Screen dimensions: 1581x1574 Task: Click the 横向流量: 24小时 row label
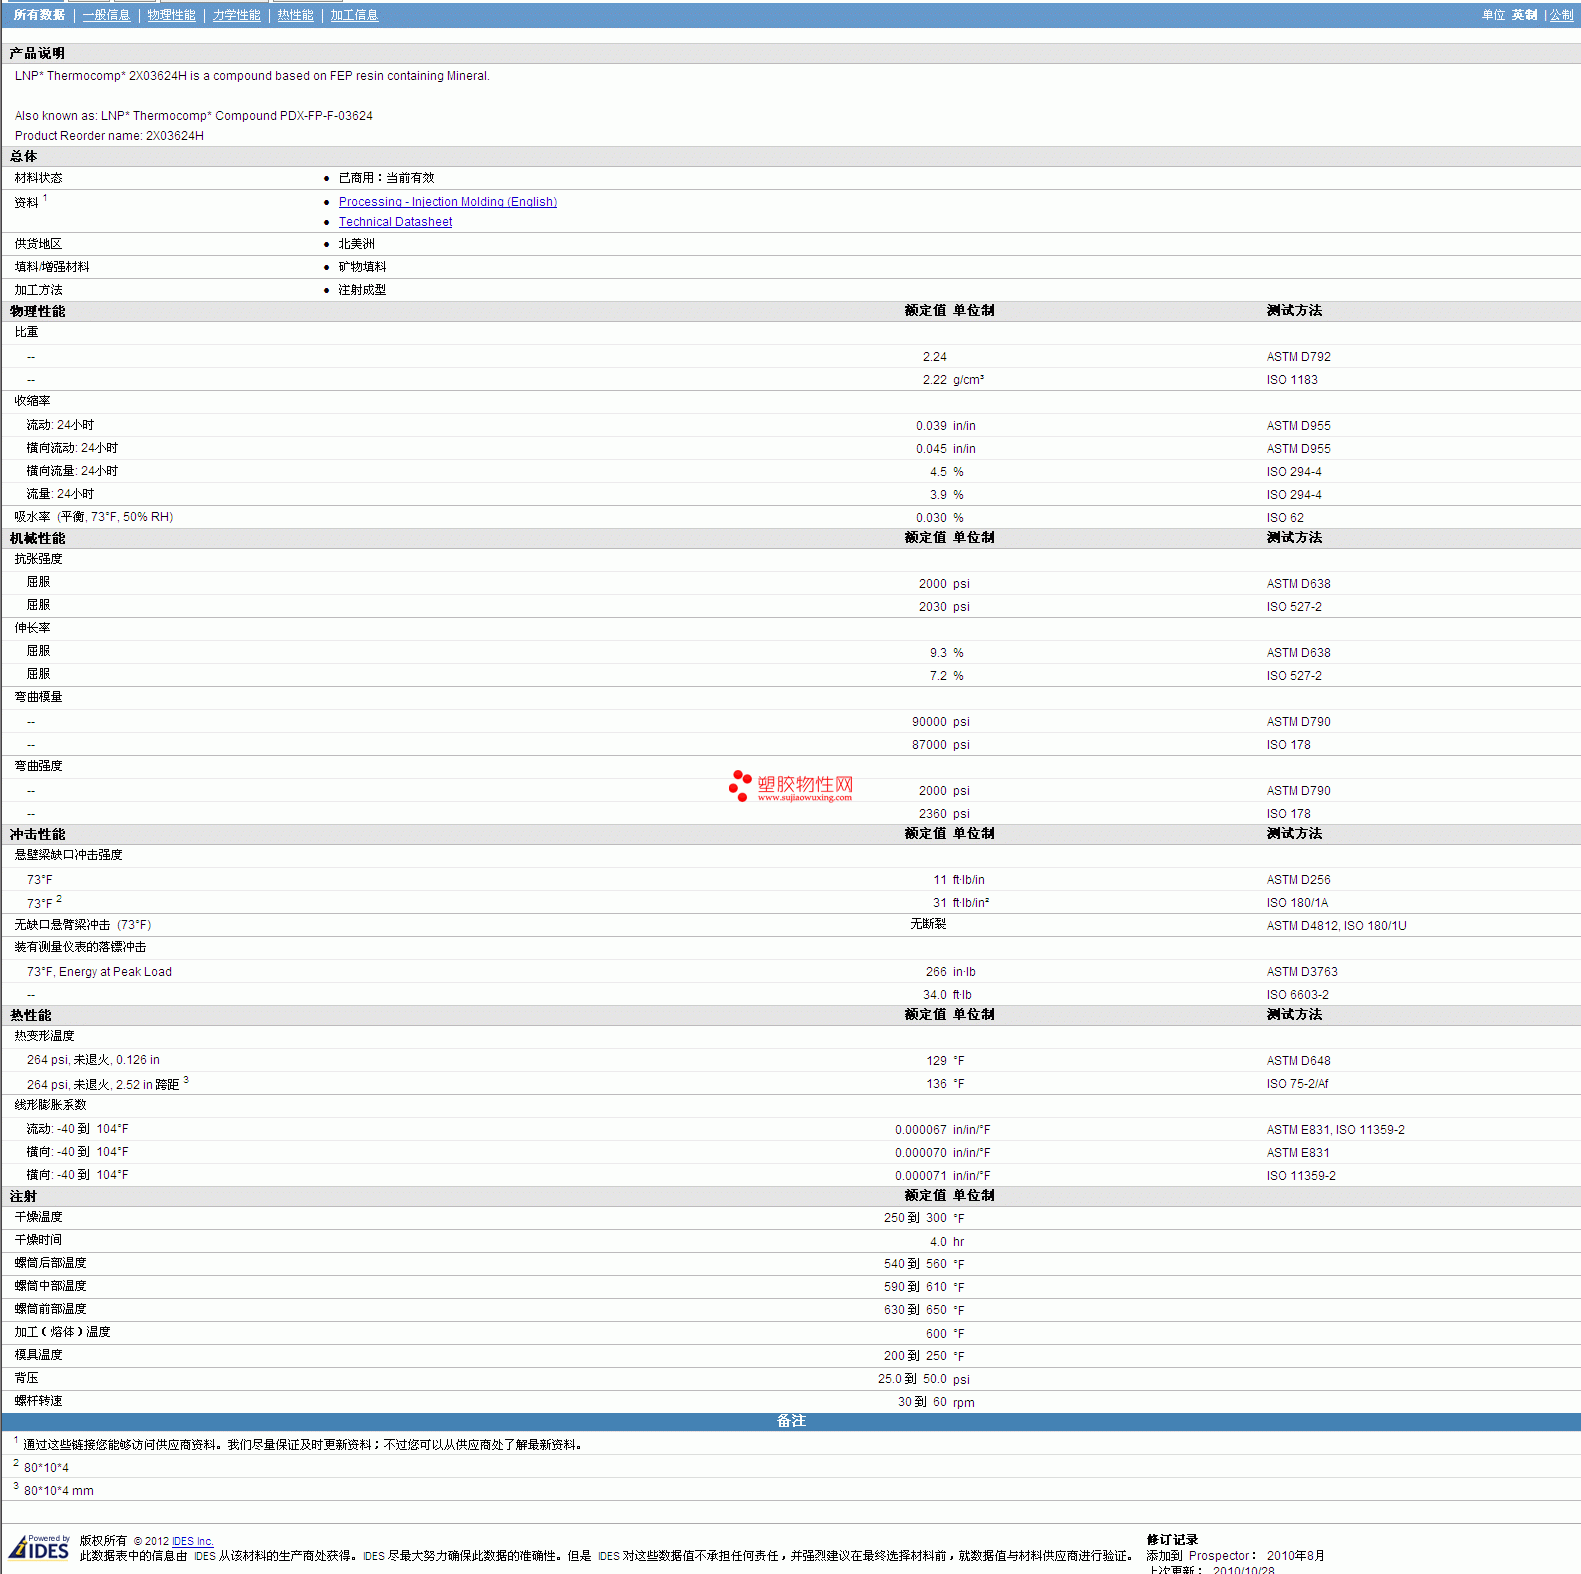[x=72, y=471]
